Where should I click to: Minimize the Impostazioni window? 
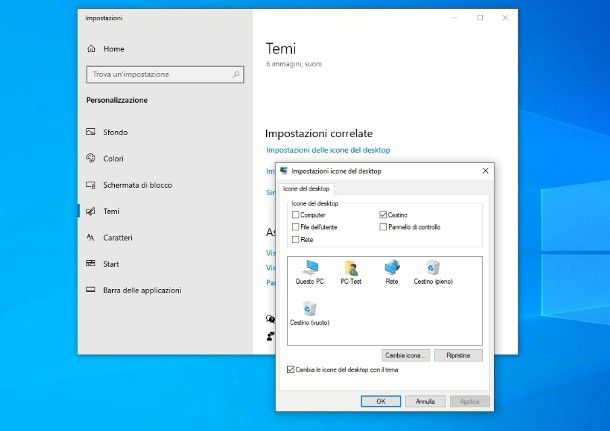(x=455, y=18)
